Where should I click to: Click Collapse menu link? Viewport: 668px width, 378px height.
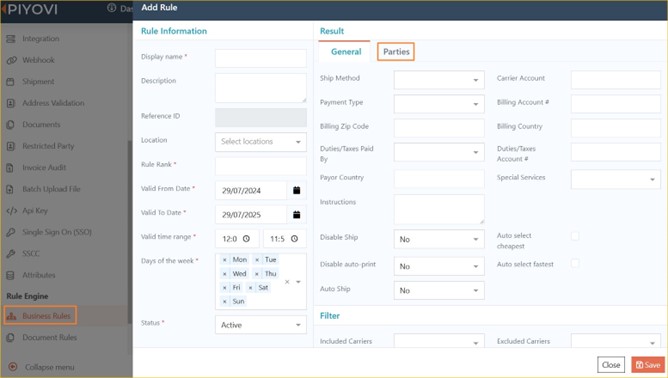click(x=49, y=367)
